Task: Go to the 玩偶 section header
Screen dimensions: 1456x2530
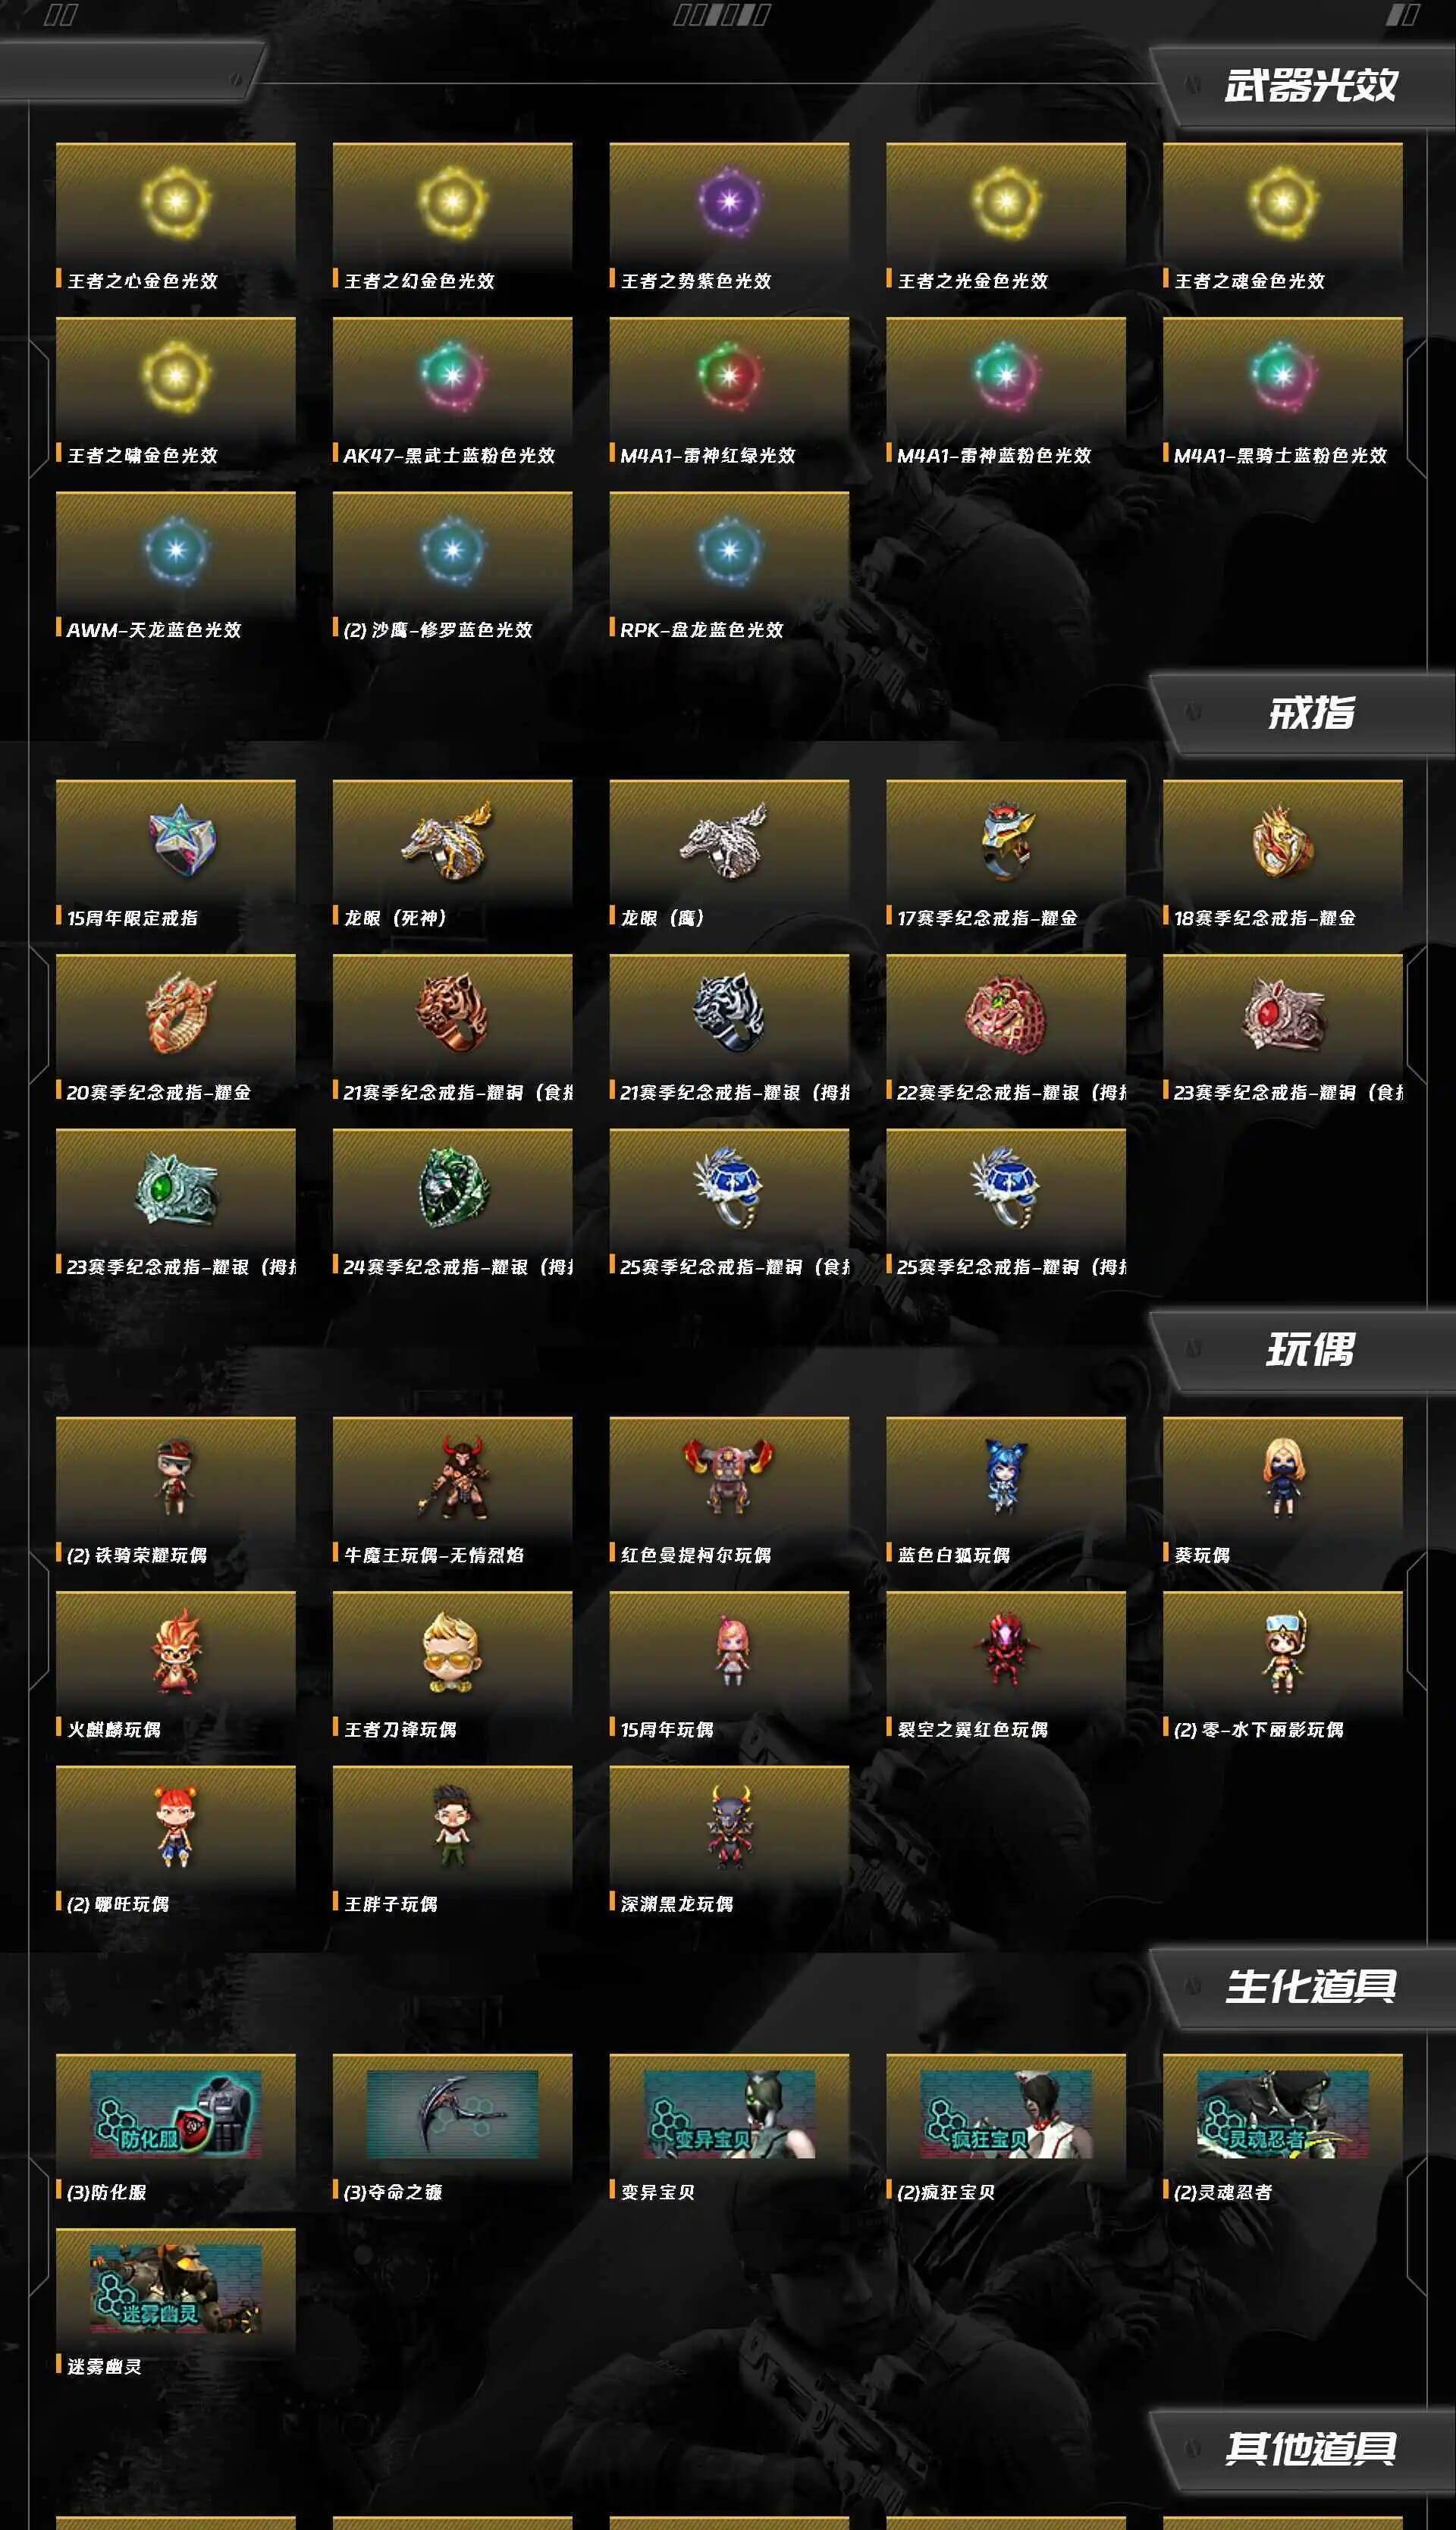Action: point(1310,1350)
